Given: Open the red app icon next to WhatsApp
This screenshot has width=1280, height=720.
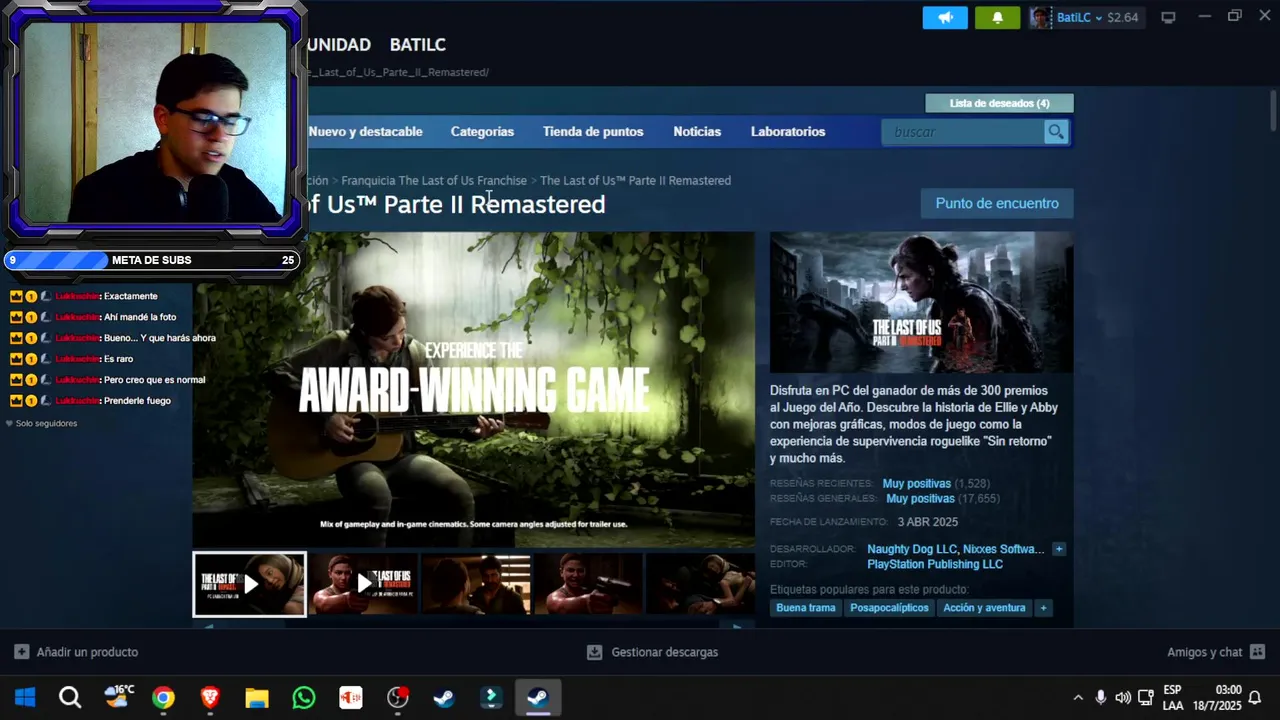Looking at the screenshot, I should 351,697.
